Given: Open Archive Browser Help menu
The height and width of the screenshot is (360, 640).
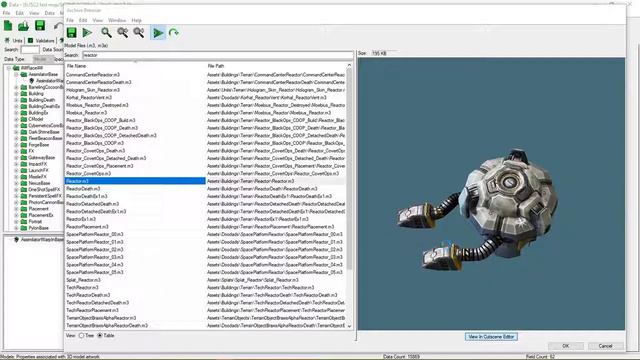Looking at the screenshot, I should [136, 20].
